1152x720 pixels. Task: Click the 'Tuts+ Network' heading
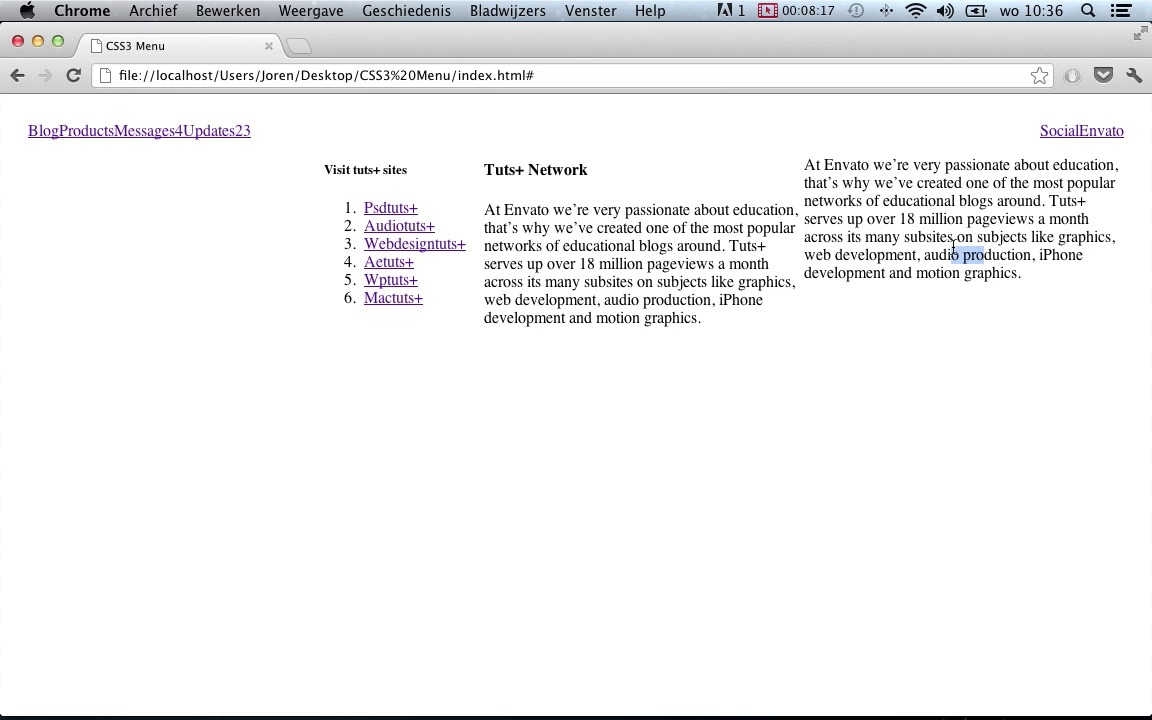pos(536,170)
